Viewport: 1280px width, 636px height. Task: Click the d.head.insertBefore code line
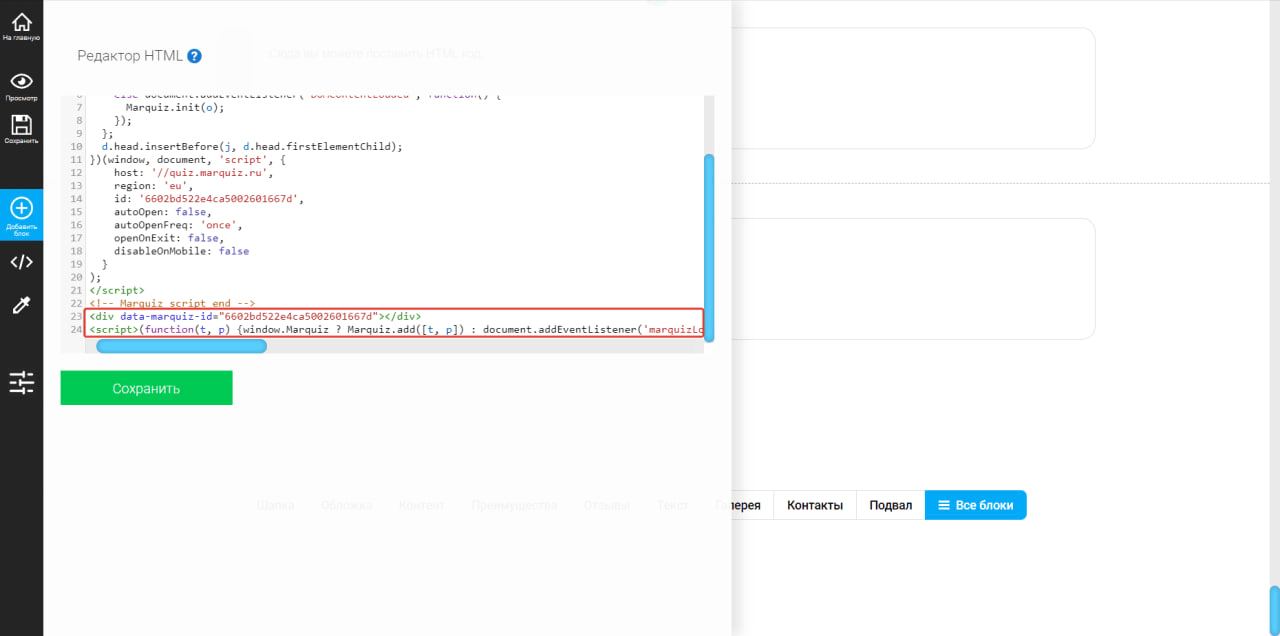252,146
